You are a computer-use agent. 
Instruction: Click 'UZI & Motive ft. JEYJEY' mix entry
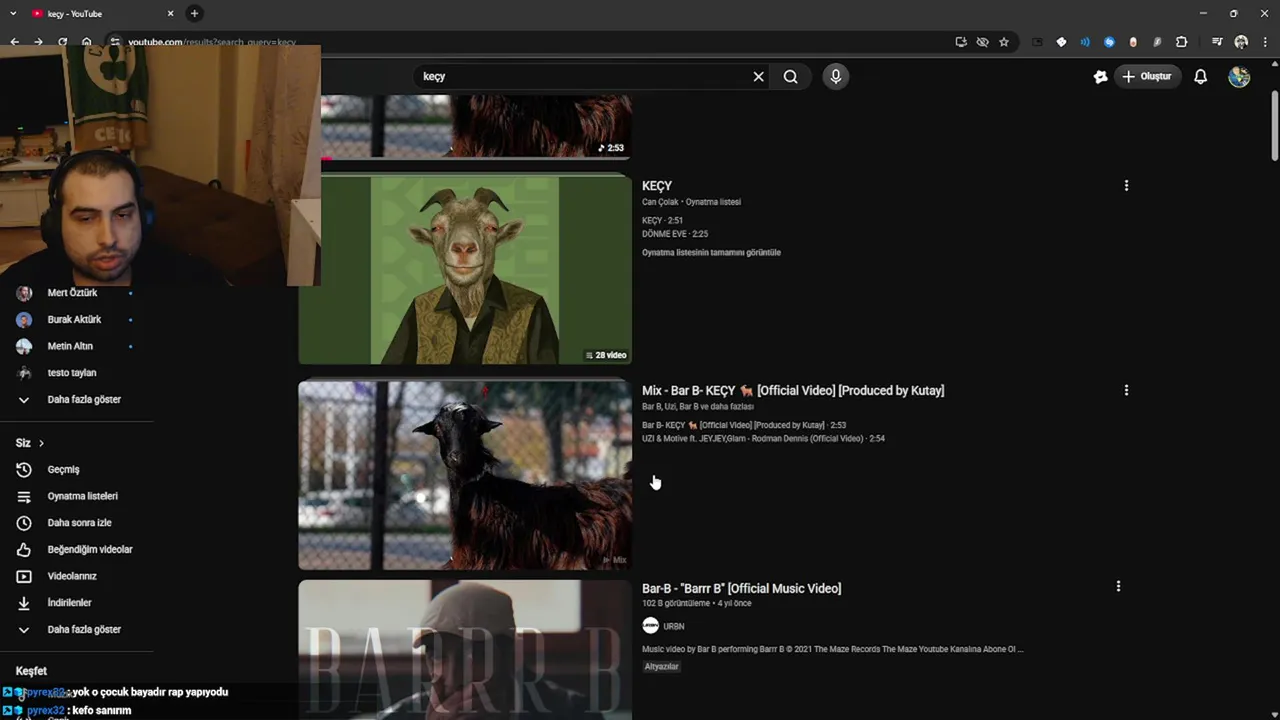(763, 438)
